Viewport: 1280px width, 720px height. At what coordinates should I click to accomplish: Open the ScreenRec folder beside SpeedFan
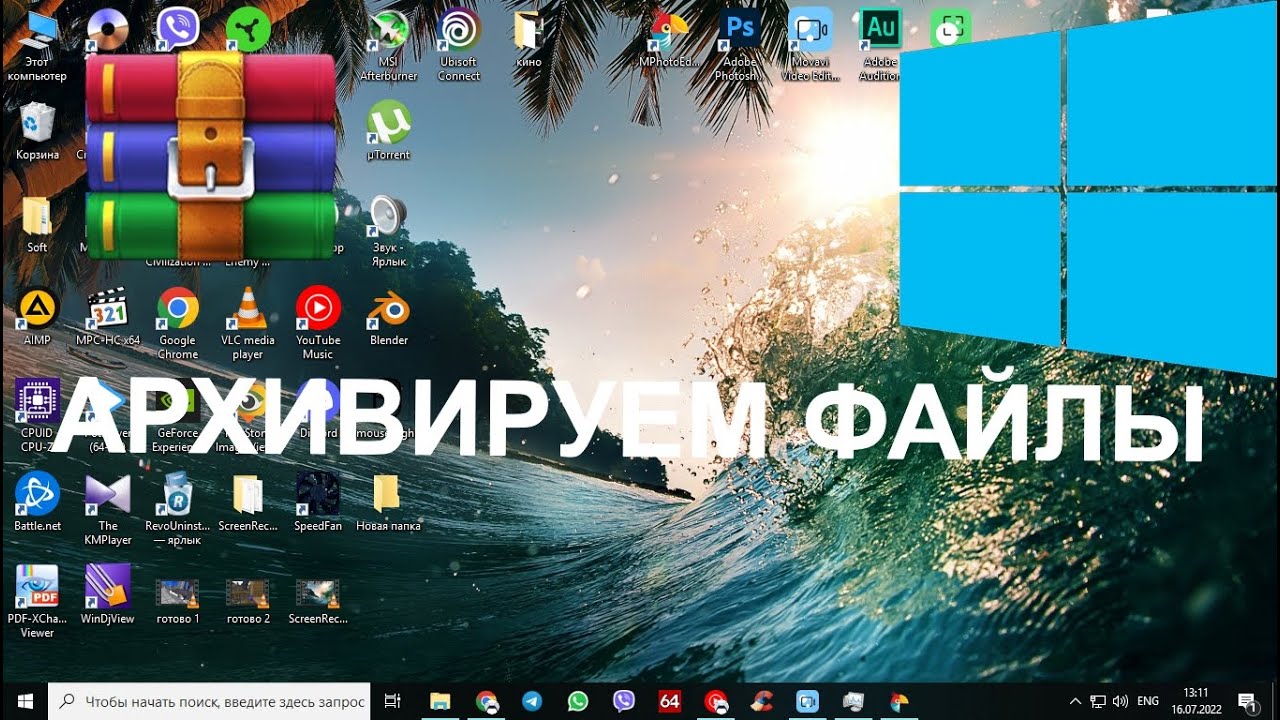(x=248, y=502)
